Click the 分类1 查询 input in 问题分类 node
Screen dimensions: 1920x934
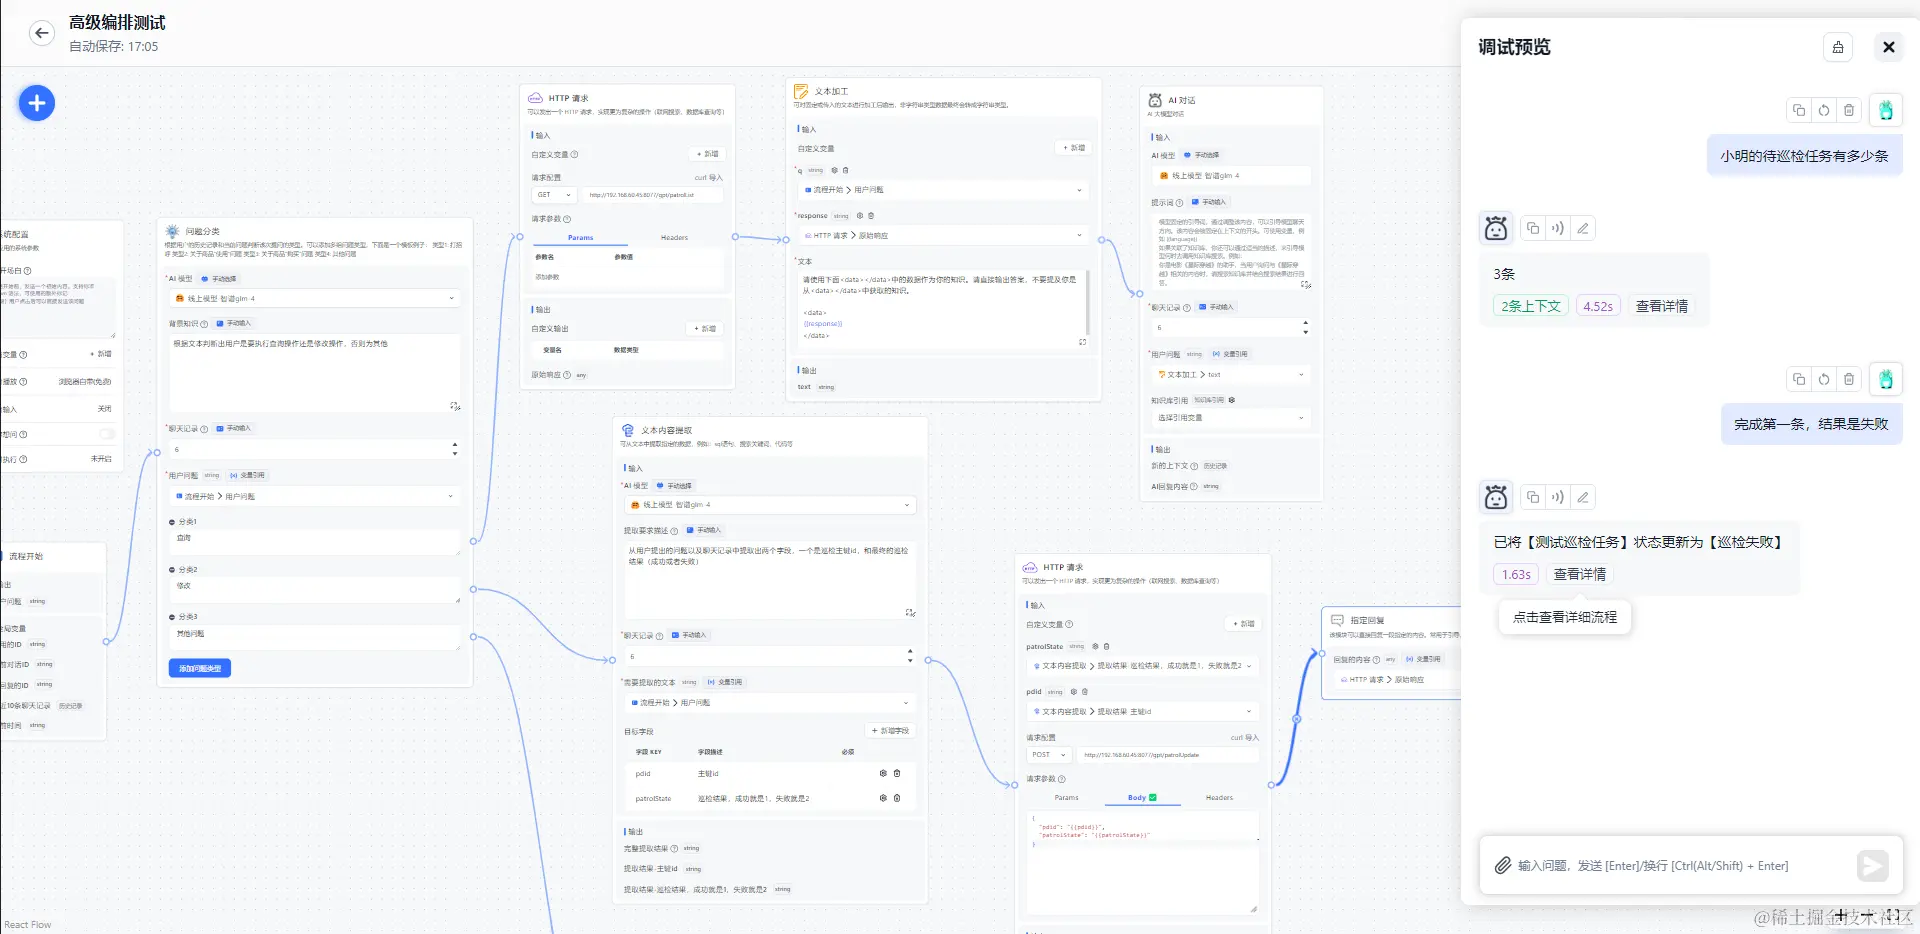pos(314,543)
